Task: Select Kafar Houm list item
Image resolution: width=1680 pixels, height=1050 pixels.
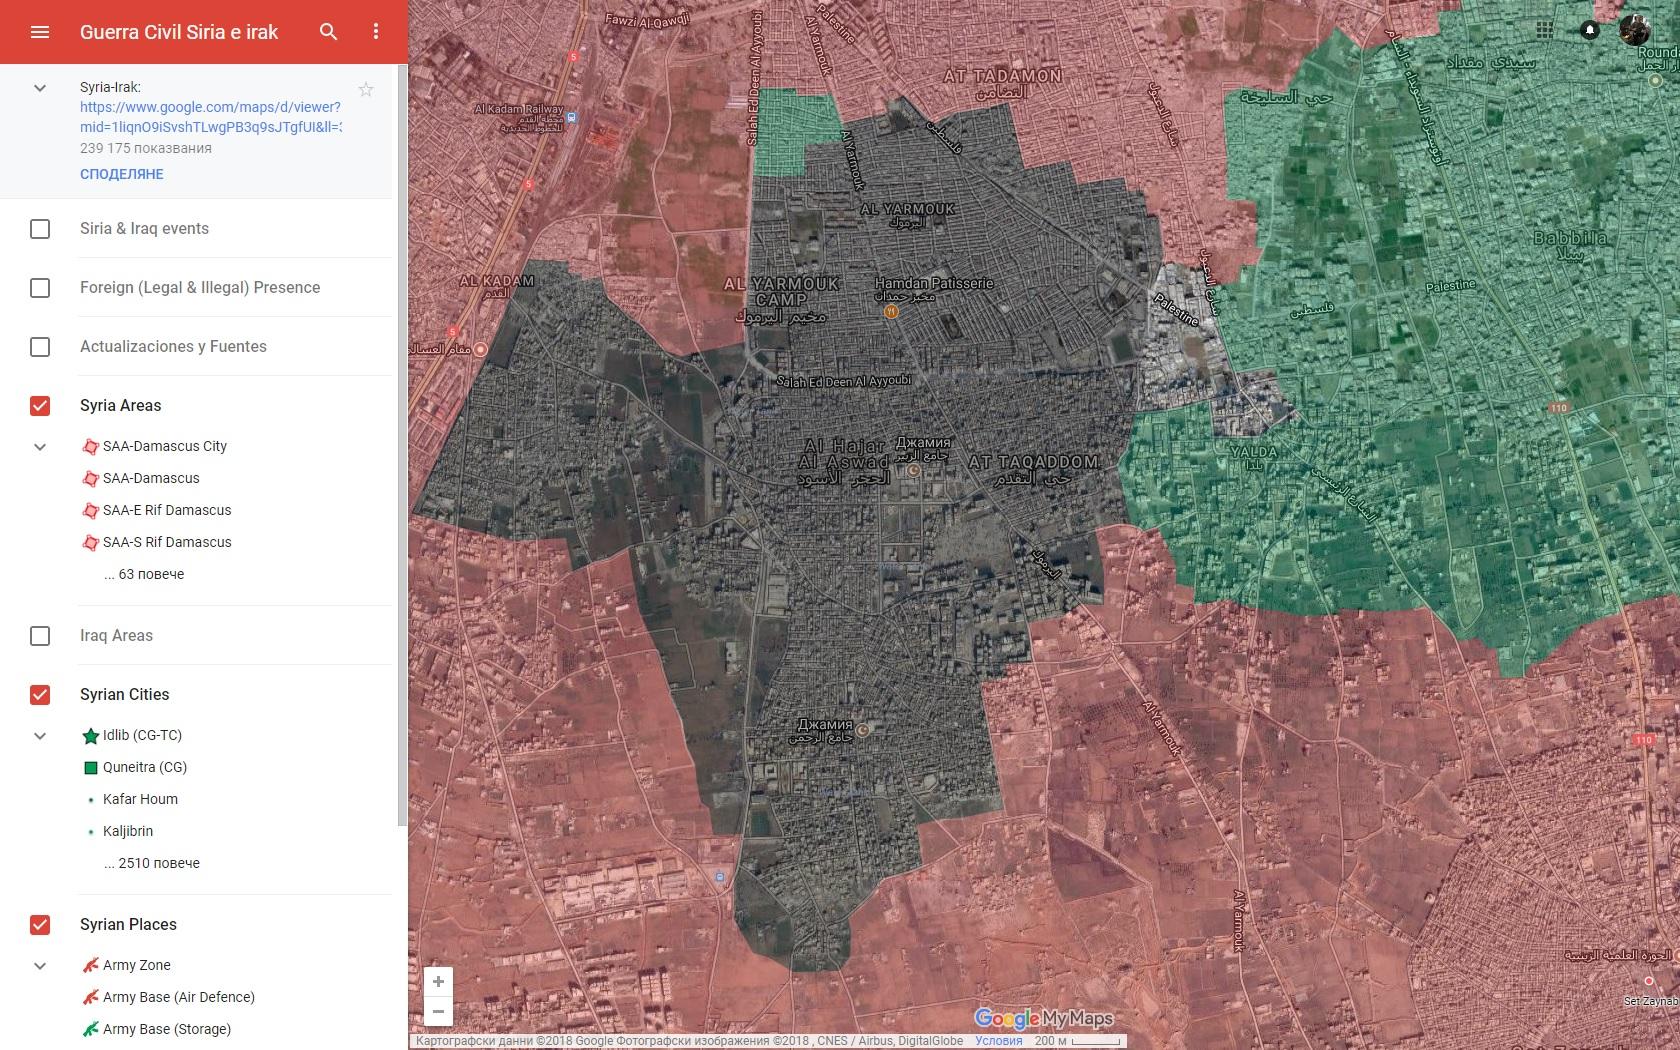Action: point(140,799)
